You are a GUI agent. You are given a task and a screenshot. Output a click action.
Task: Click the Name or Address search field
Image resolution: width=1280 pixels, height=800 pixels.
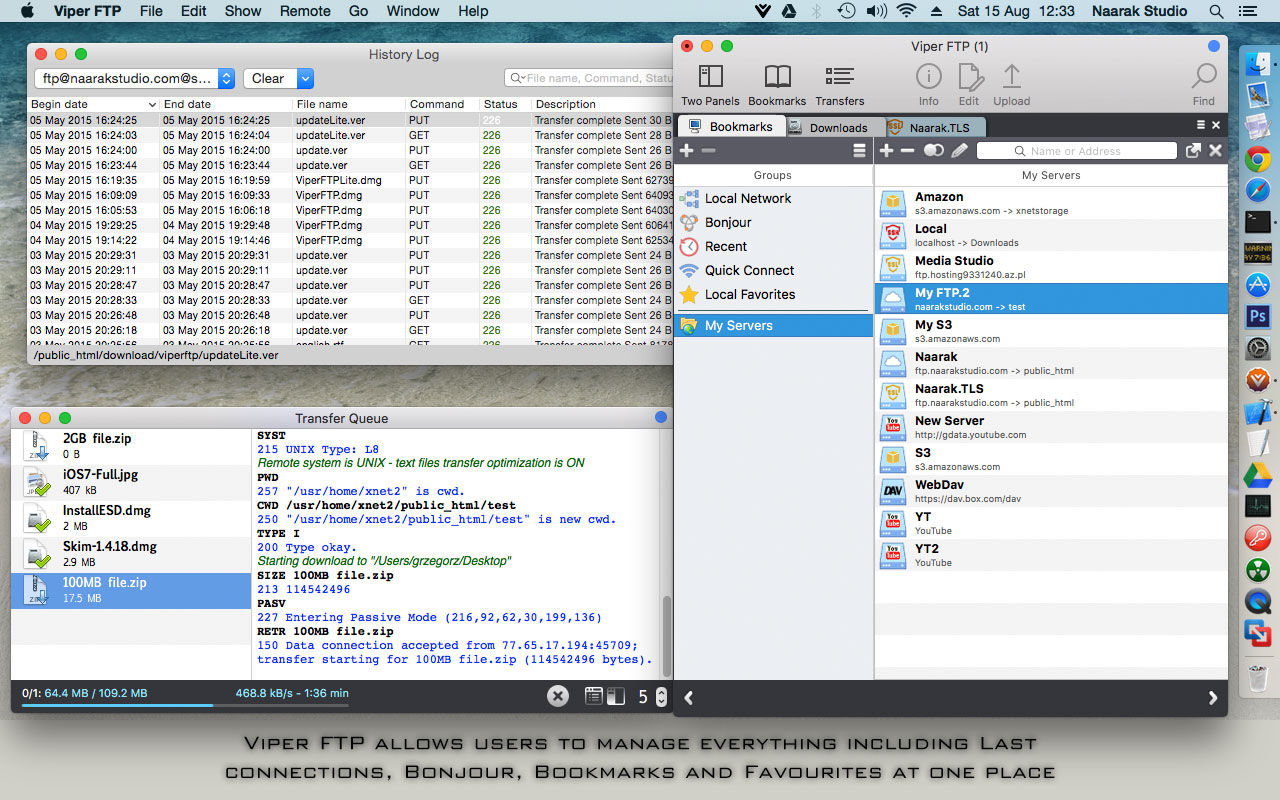tap(1077, 151)
